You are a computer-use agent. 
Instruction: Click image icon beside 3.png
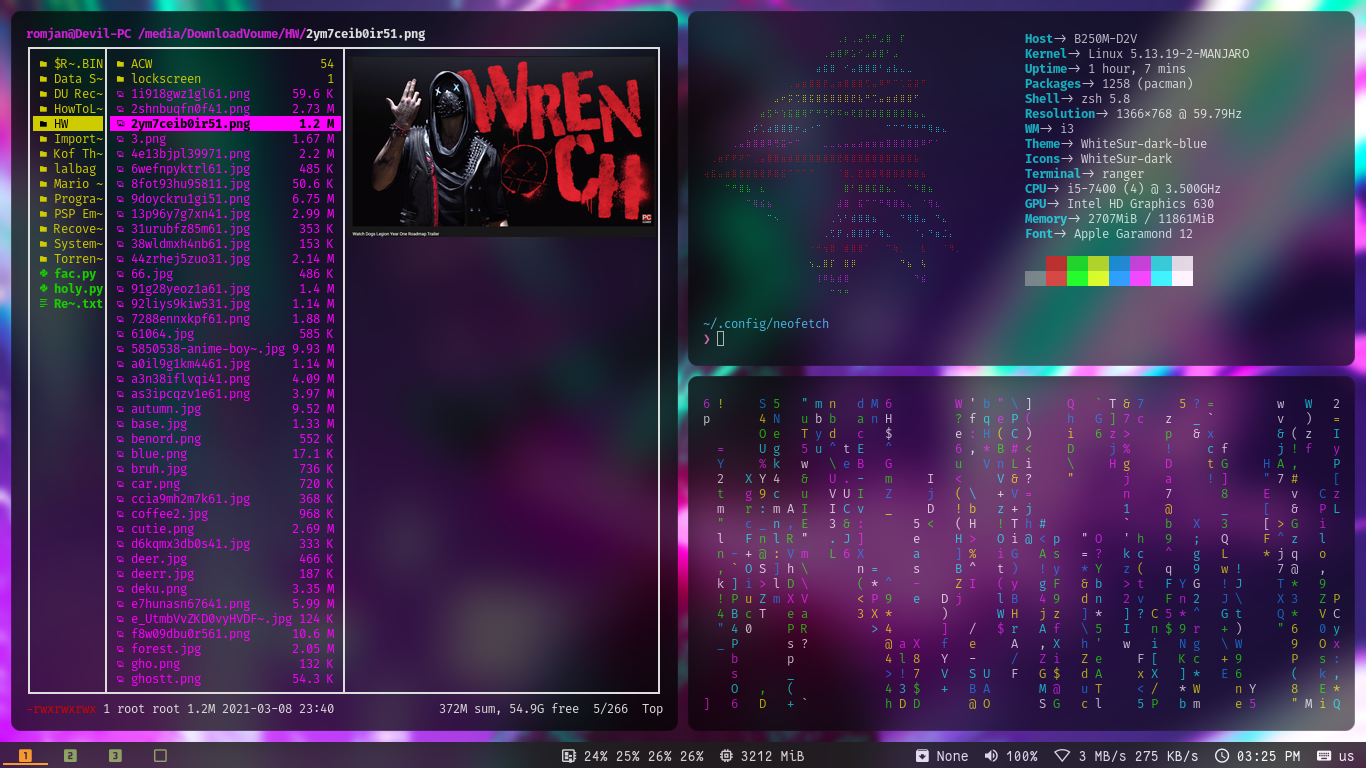tap(120, 139)
